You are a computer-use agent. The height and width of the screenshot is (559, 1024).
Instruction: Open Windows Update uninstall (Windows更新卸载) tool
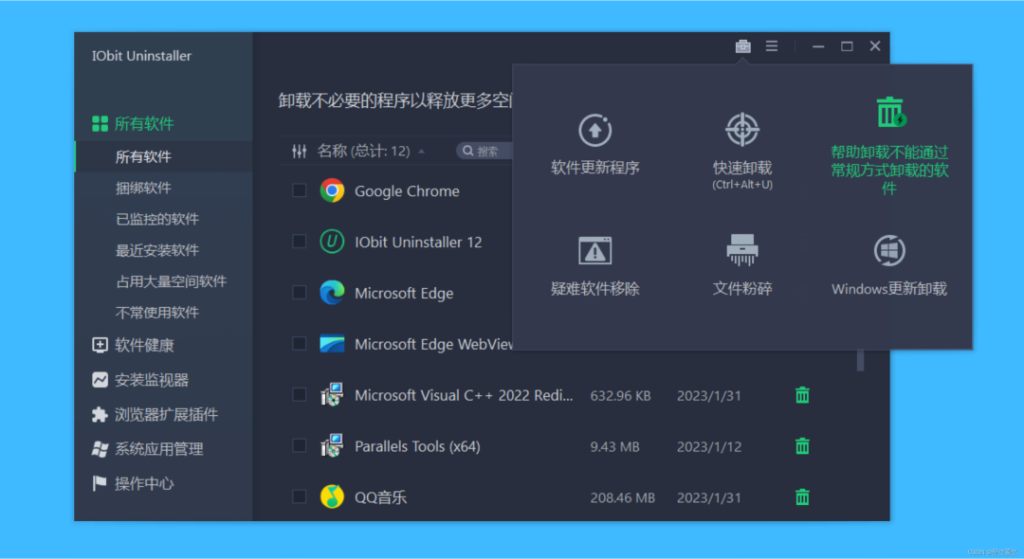tap(889, 264)
